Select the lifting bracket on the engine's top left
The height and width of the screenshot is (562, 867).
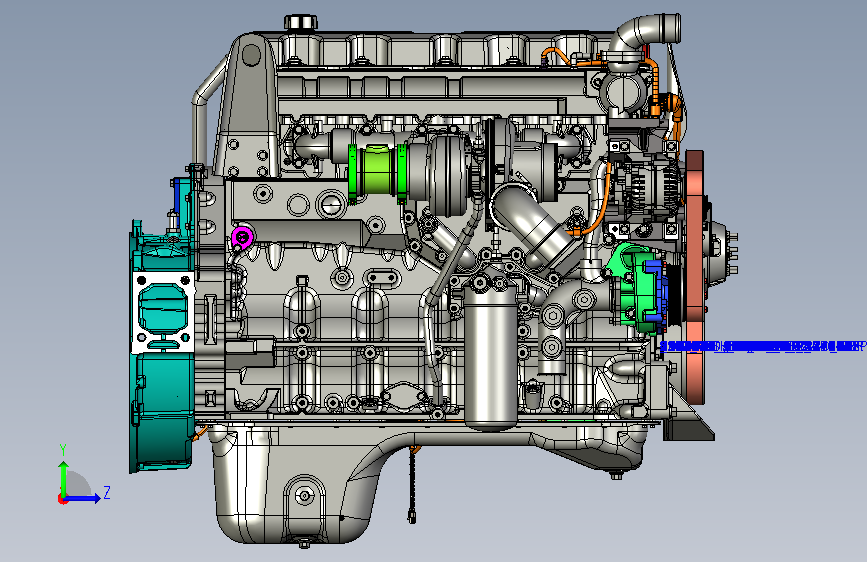coord(248,105)
